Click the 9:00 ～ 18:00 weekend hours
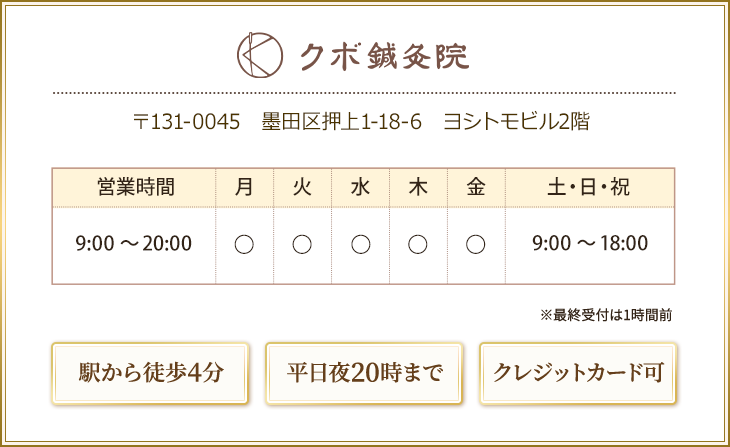730x447 pixels. click(590, 243)
